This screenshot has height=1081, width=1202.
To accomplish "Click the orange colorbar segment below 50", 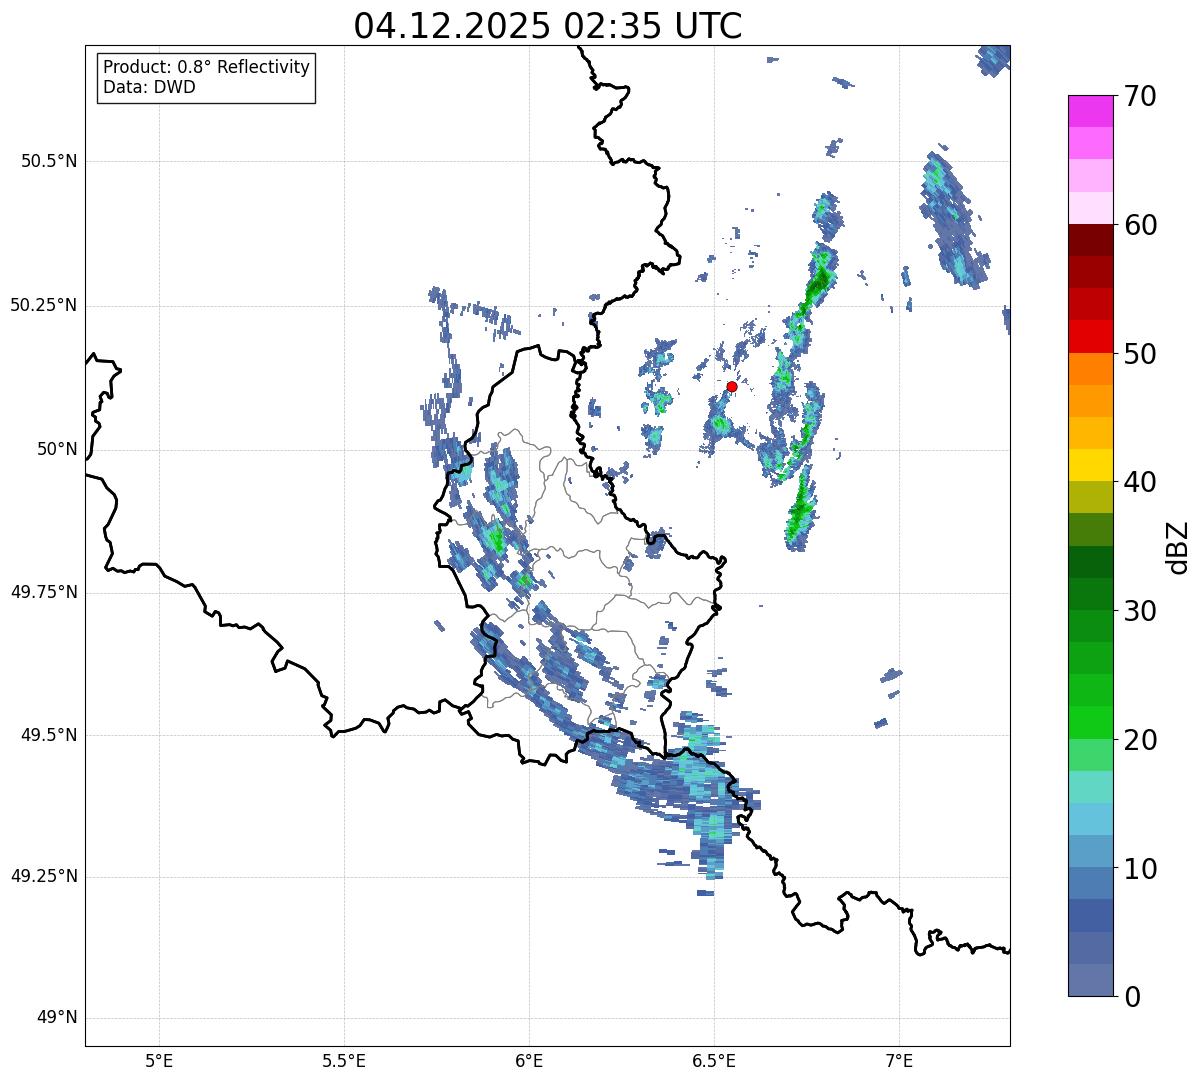I will click(1090, 369).
